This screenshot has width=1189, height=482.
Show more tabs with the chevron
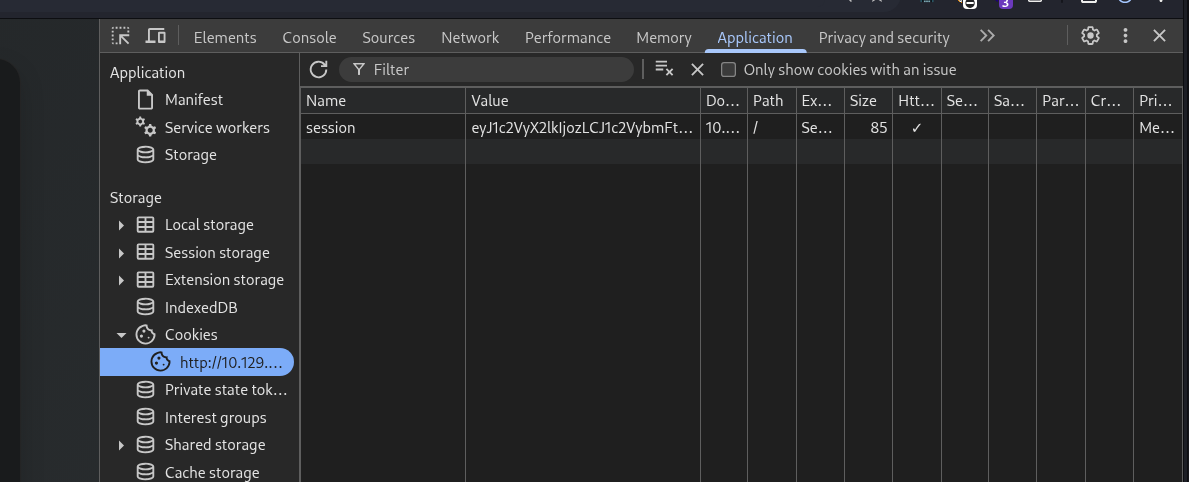point(987,36)
